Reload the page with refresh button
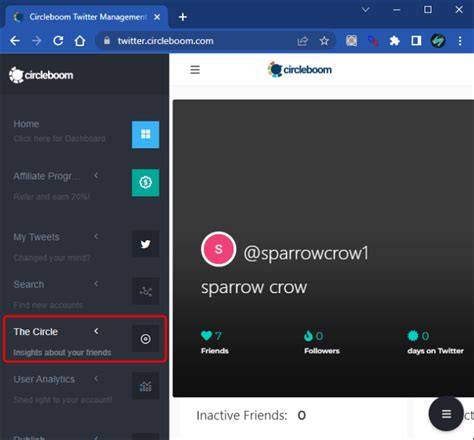 (58, 41)
